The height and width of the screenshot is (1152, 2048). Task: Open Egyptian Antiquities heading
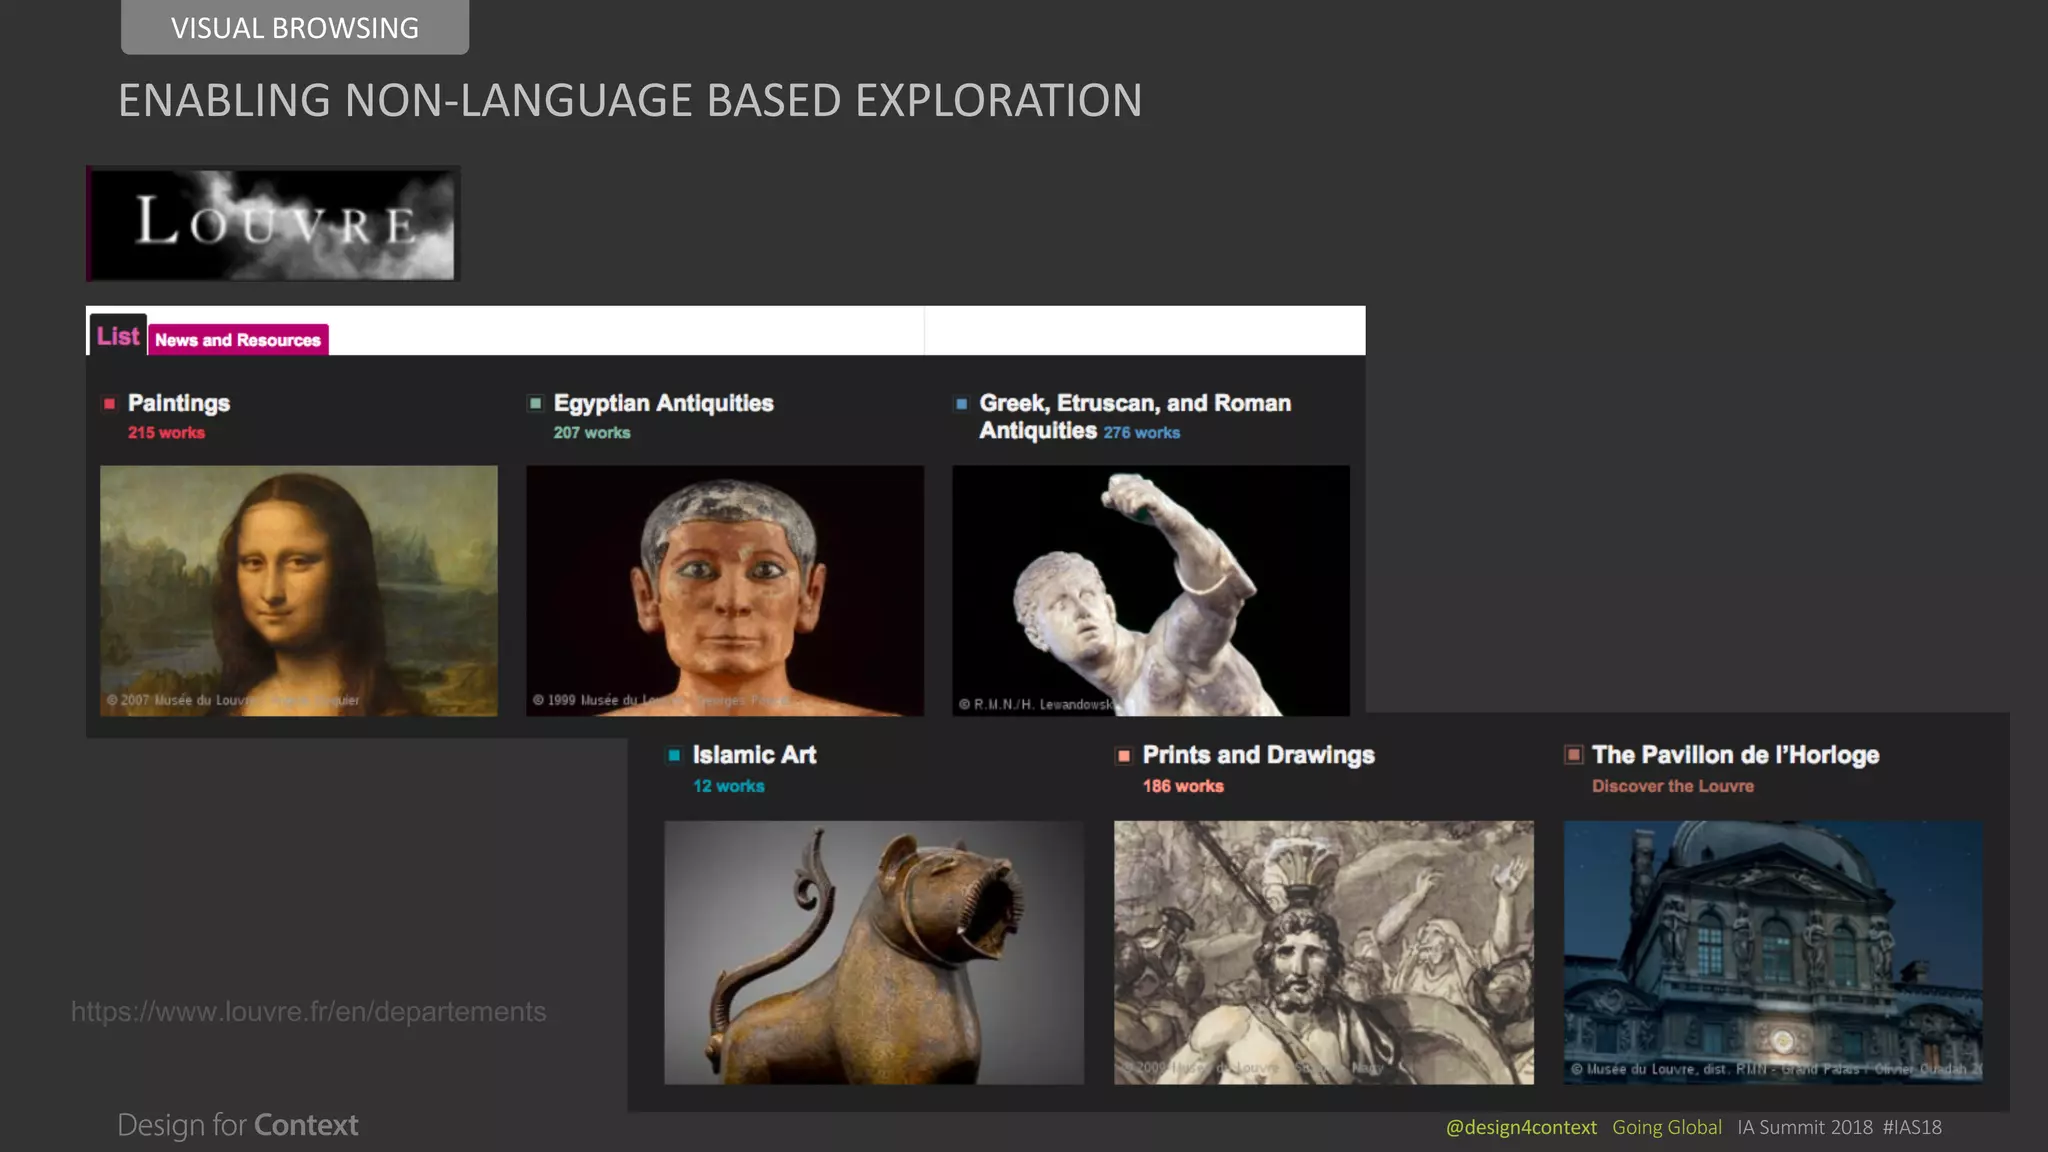pyautogui.click(x=664, y=403)
